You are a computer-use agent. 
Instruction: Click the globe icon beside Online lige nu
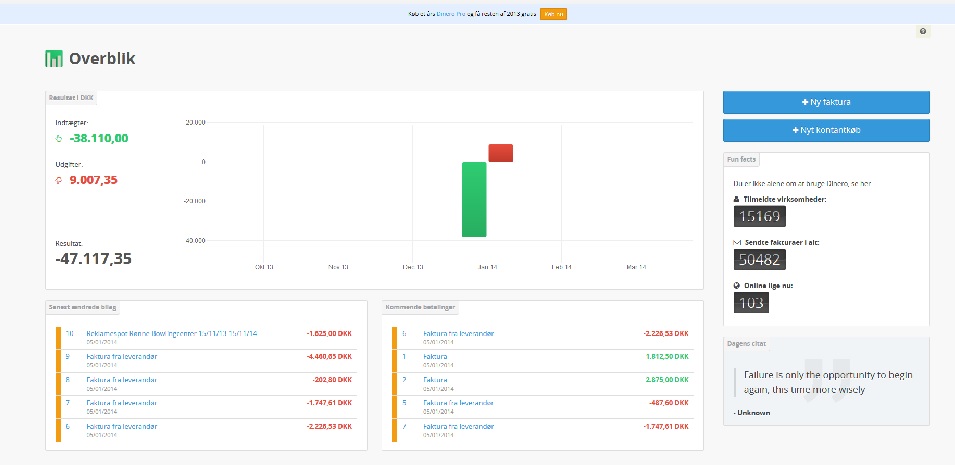(737, 285)
